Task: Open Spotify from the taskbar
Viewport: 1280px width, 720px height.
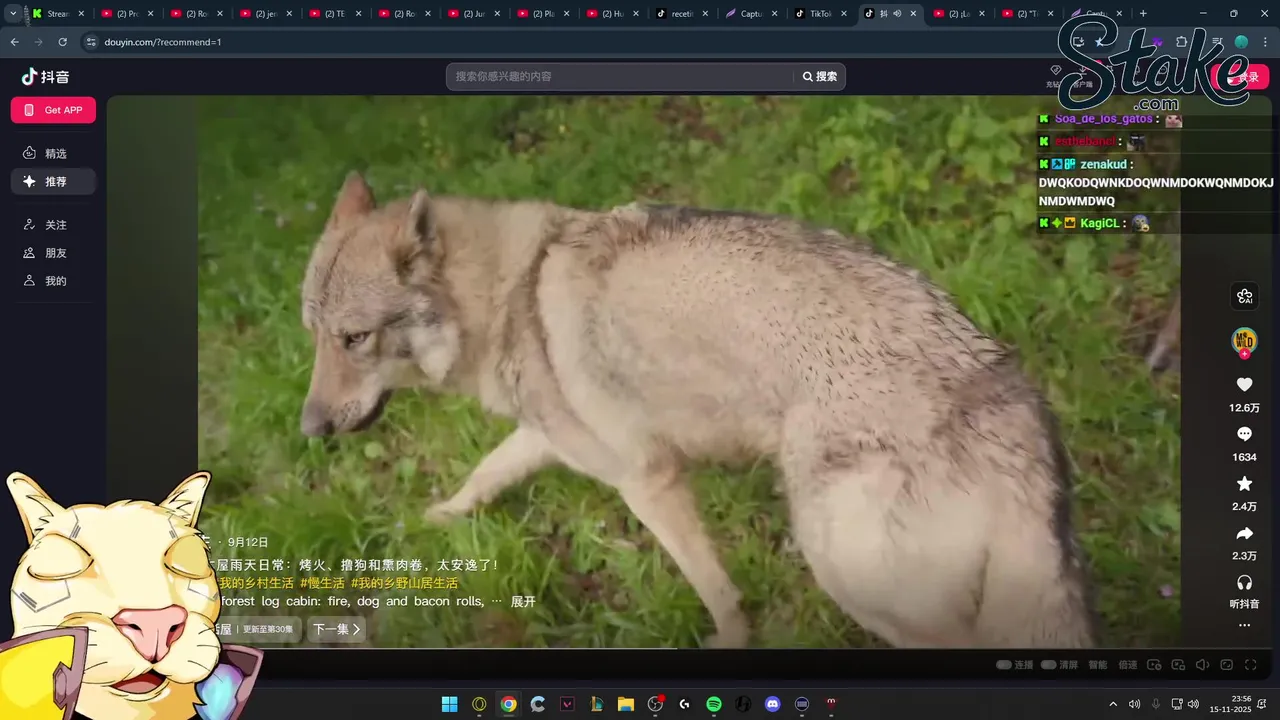Action: pos(714,704)
